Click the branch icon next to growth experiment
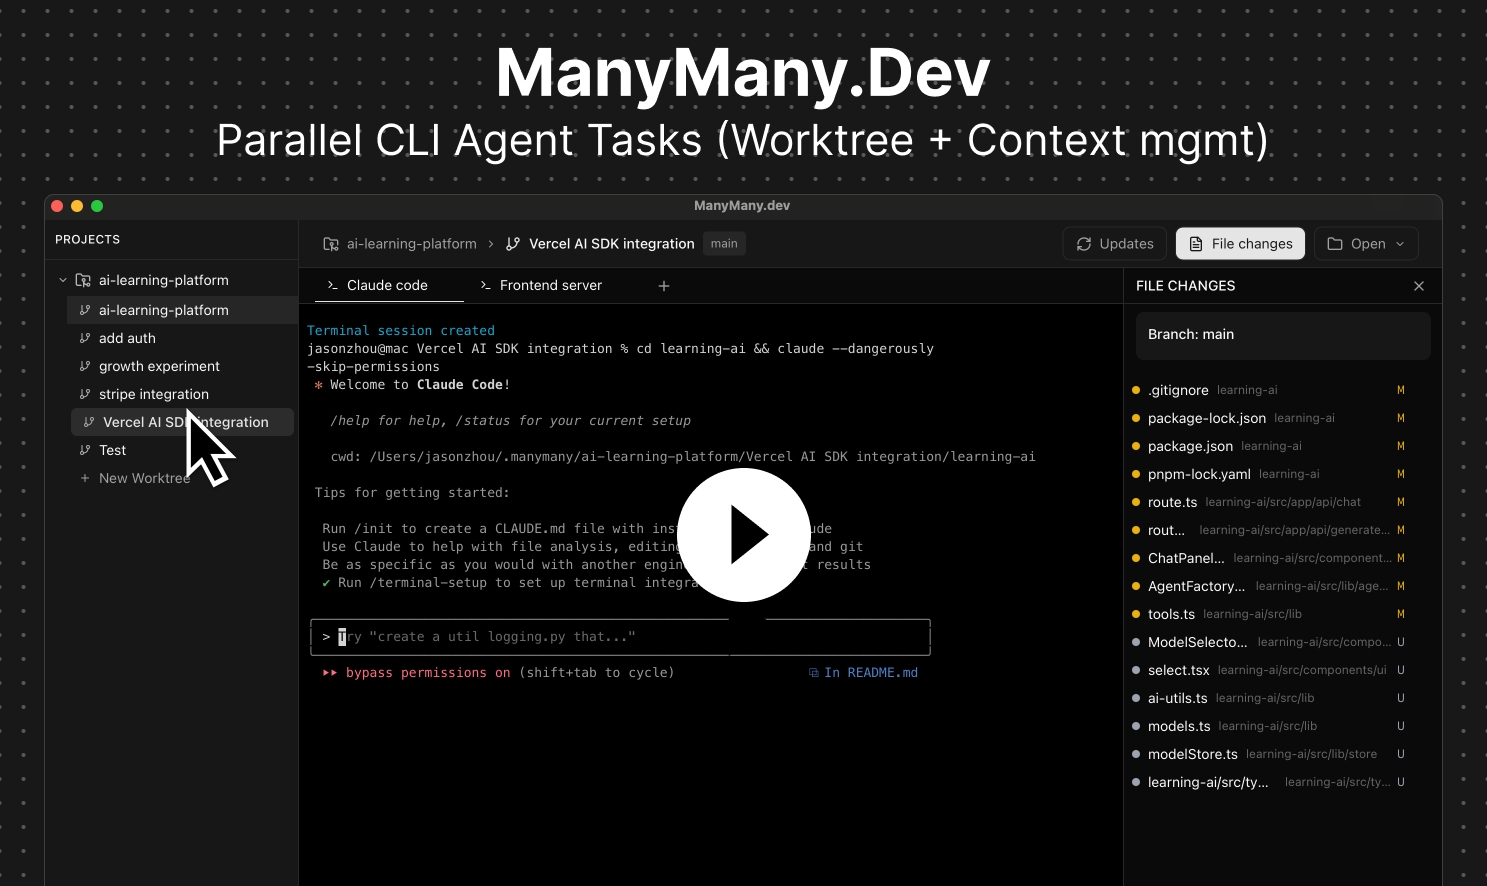 click(x=85, y=366)
